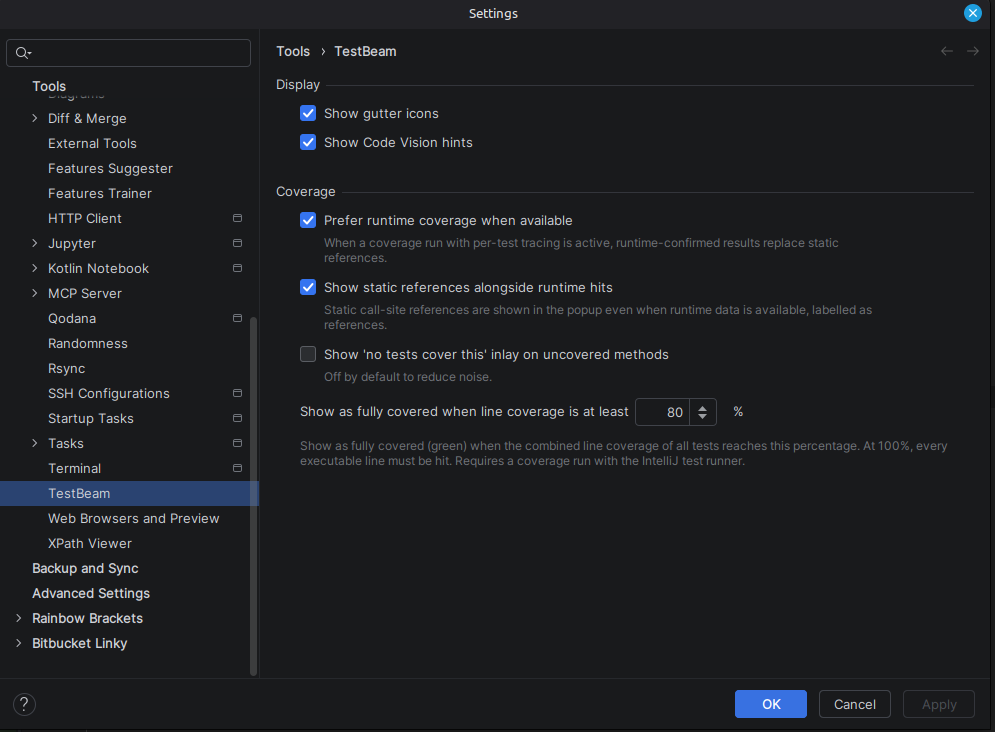Click project-level icon beside Kotlin Notebook

click(237, 268)
